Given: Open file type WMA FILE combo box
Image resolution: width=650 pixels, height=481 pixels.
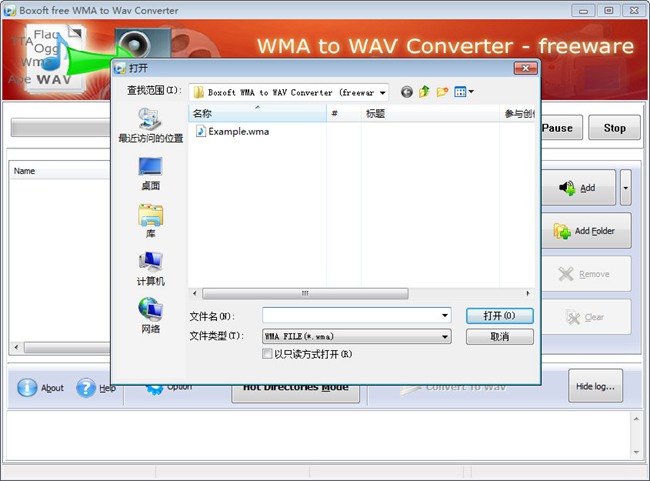Looking at the screenshot, I should coord(357,336).
